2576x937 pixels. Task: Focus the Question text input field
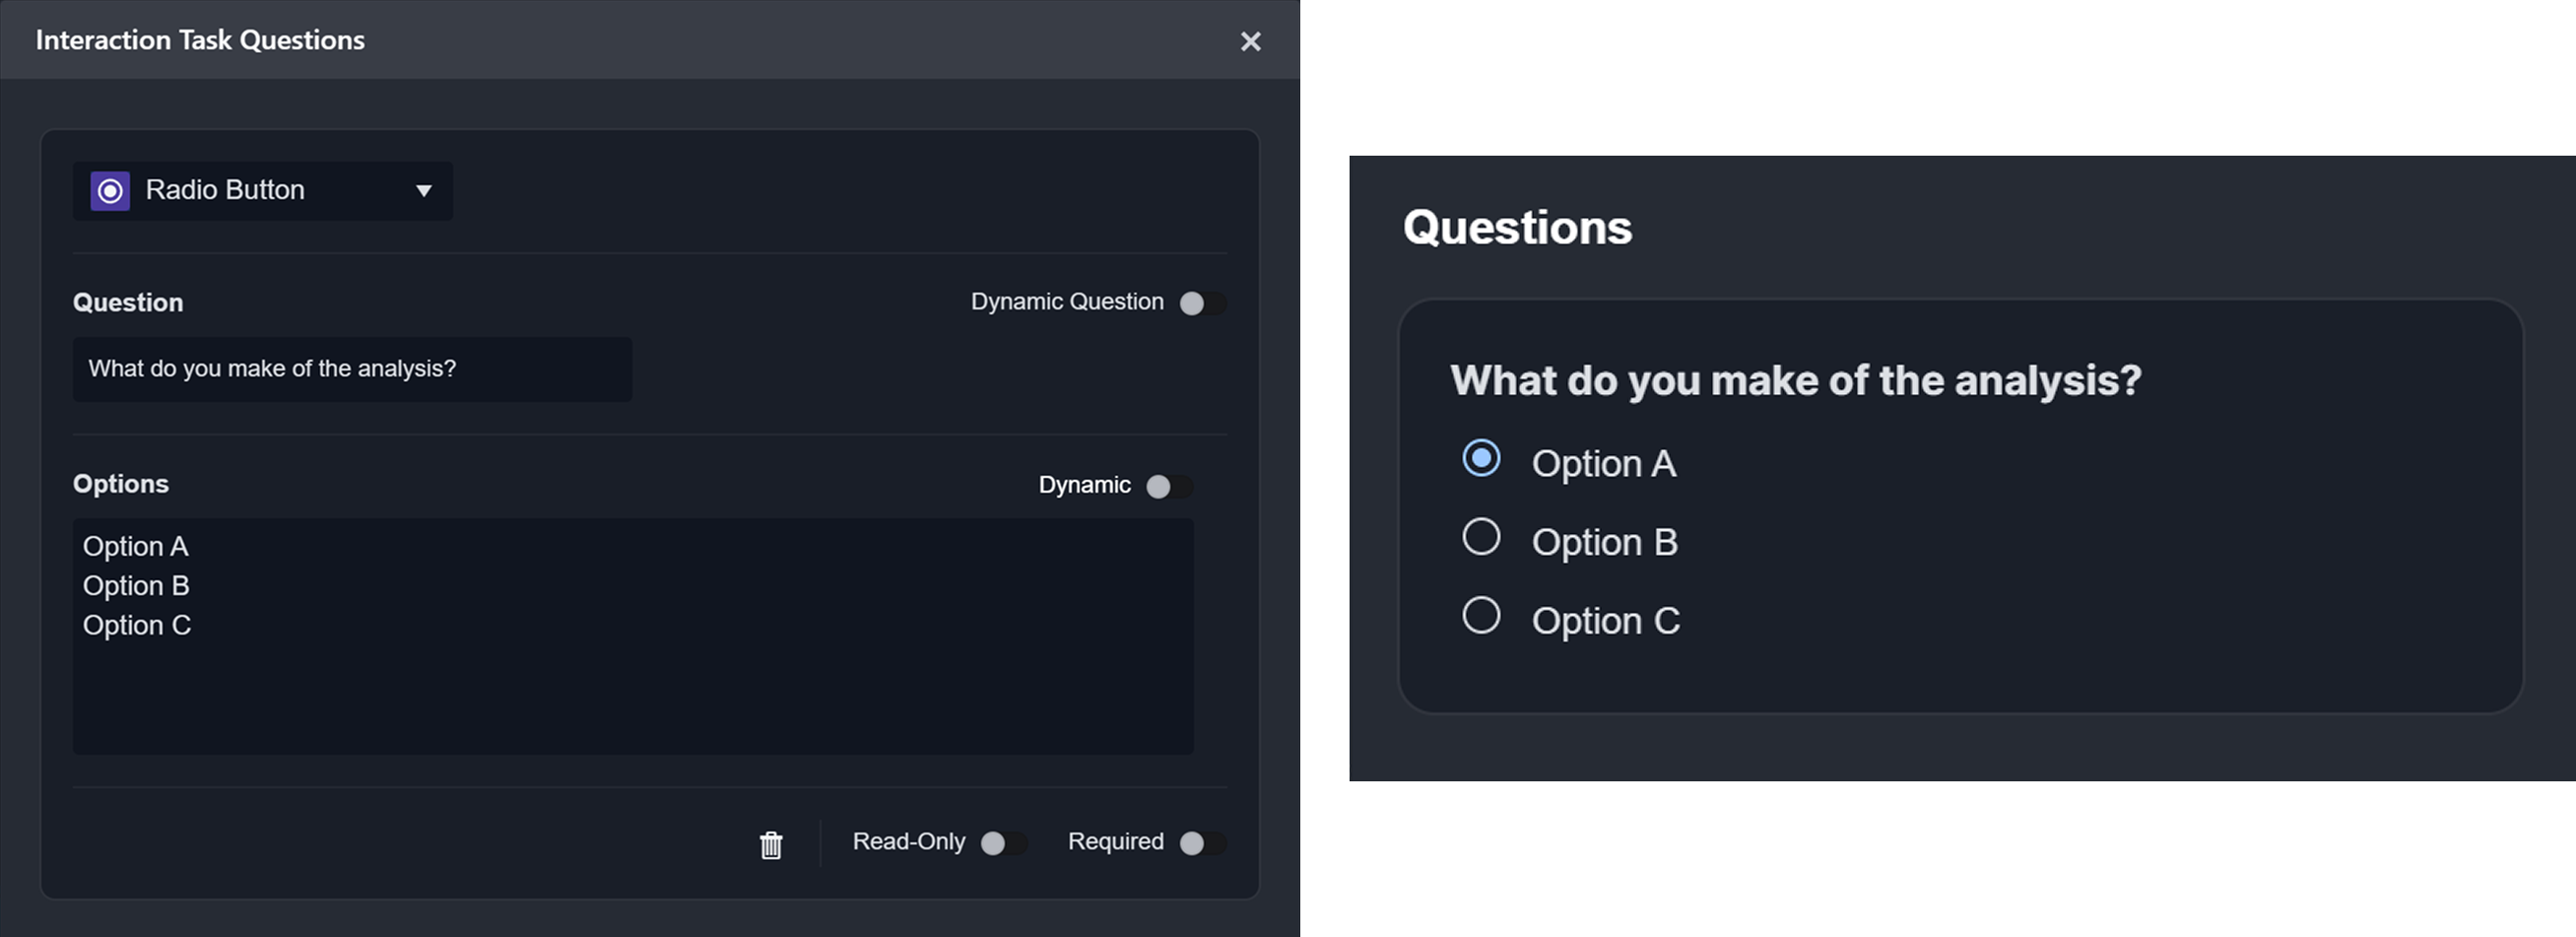tap(352, 369)
